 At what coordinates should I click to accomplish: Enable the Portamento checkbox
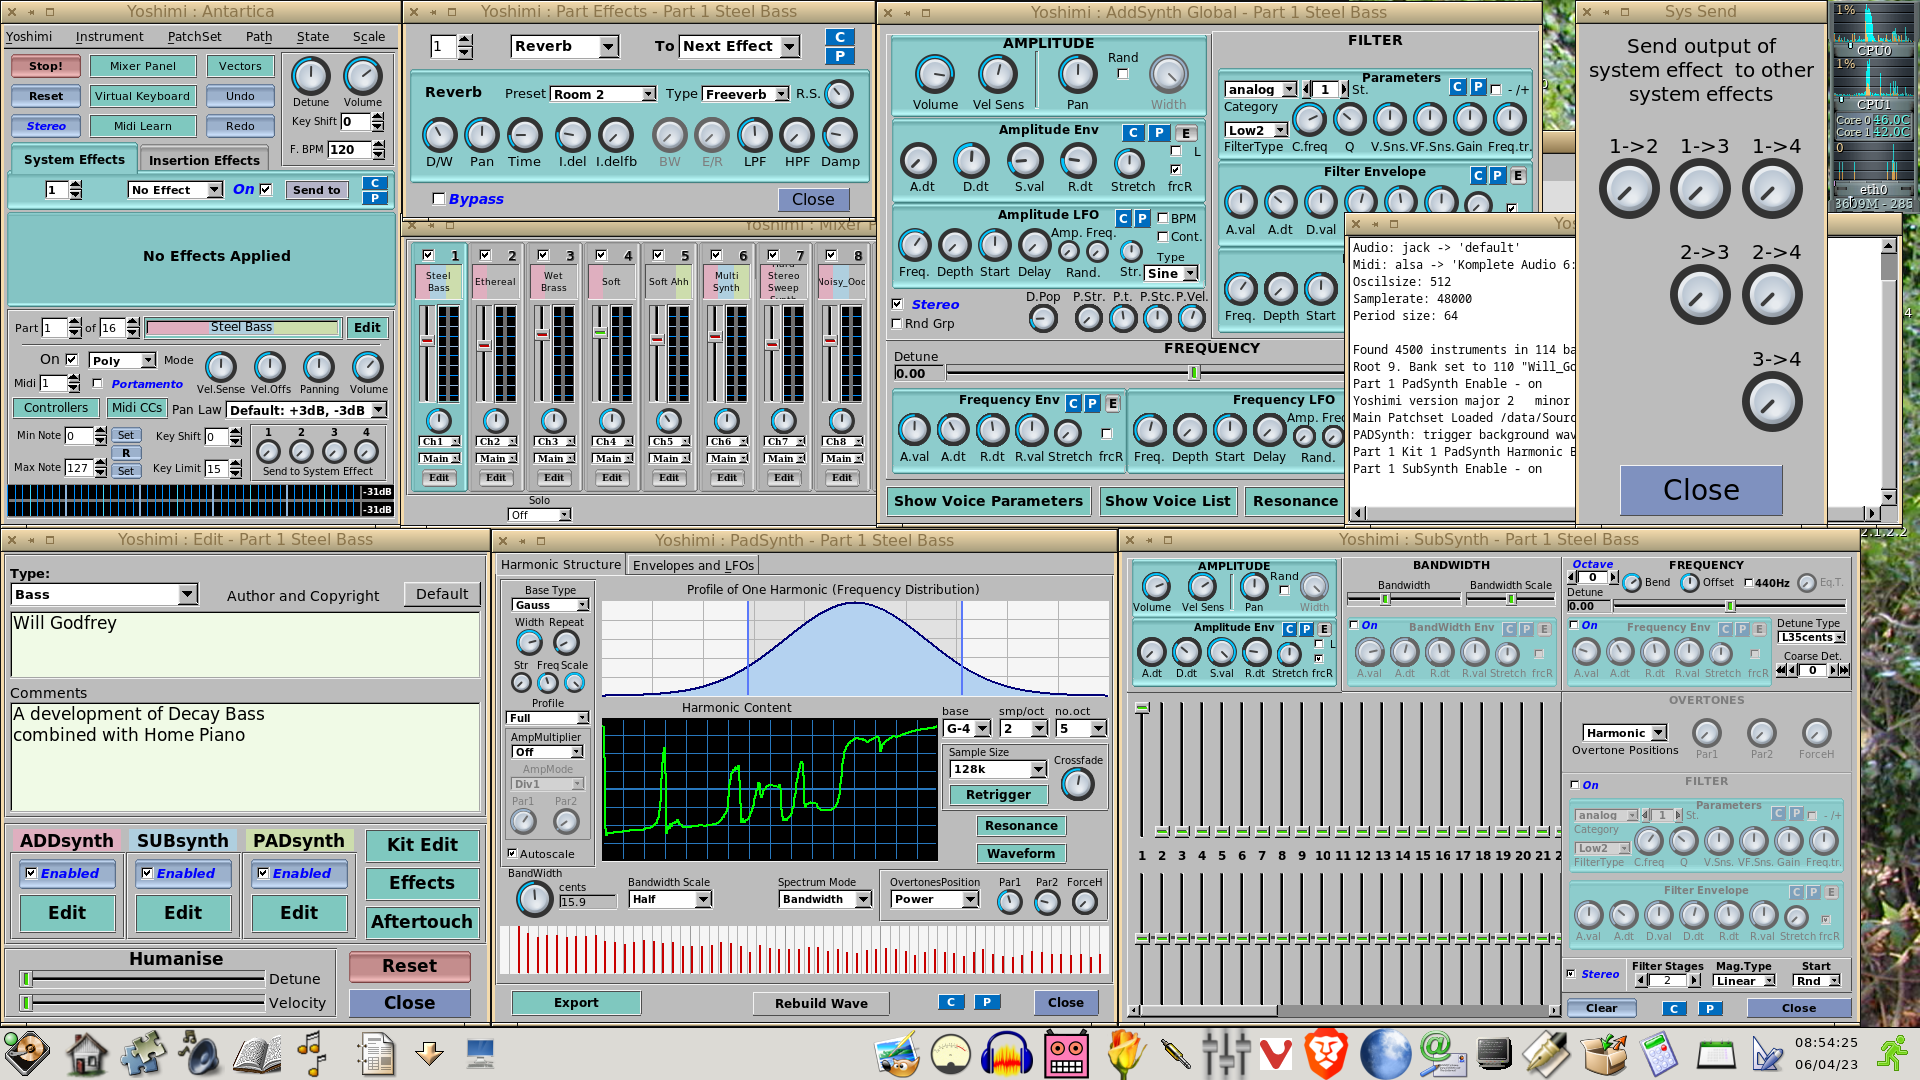click(x=97, y=383)
